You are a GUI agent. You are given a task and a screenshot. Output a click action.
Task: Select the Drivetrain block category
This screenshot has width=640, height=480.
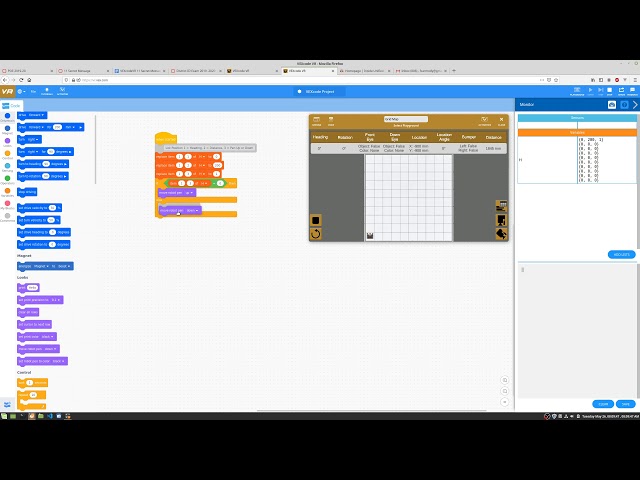click(7, 118)
